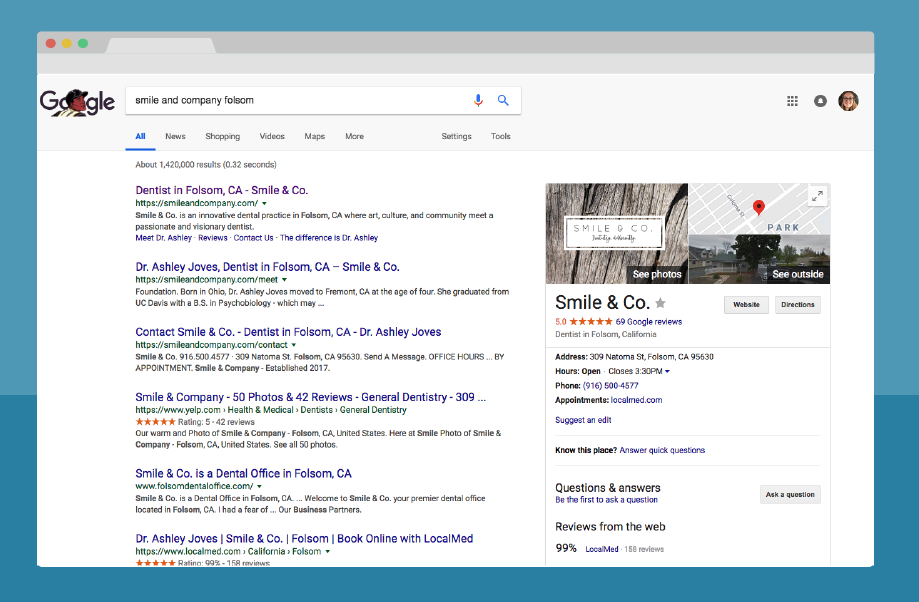Switch to the News tab

coord(175,136)
